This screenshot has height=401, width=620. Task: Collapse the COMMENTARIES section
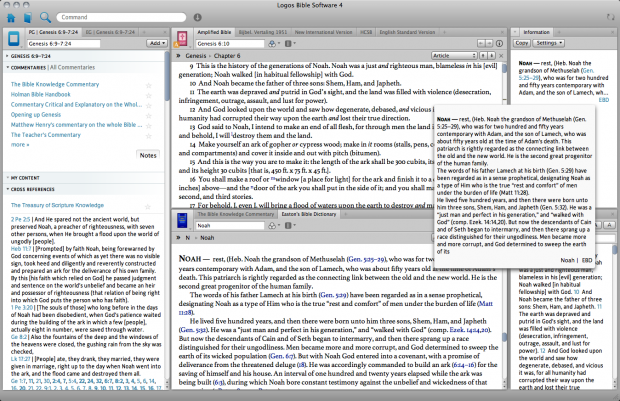(x=7, y=68)
